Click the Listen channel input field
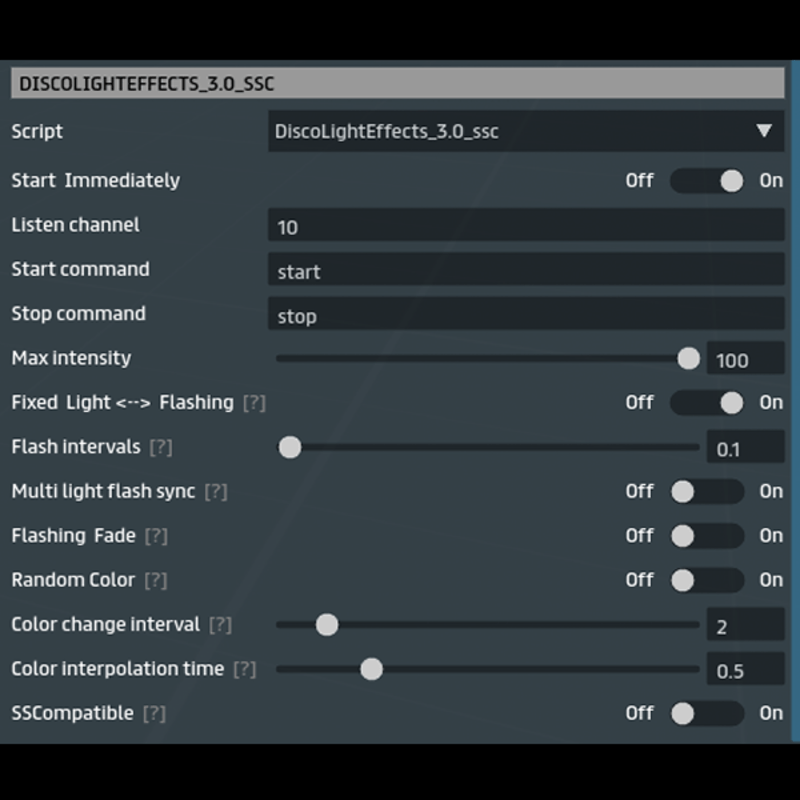 pyautogui.click(x=525, y=226)
